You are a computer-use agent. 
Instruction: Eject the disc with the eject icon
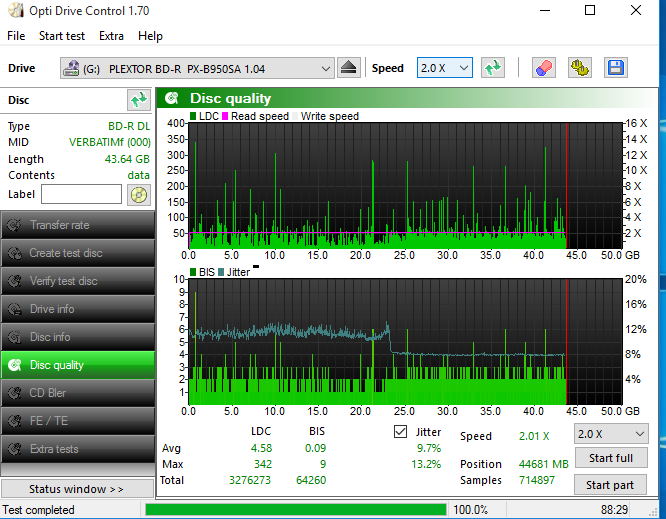coord(349,68)
